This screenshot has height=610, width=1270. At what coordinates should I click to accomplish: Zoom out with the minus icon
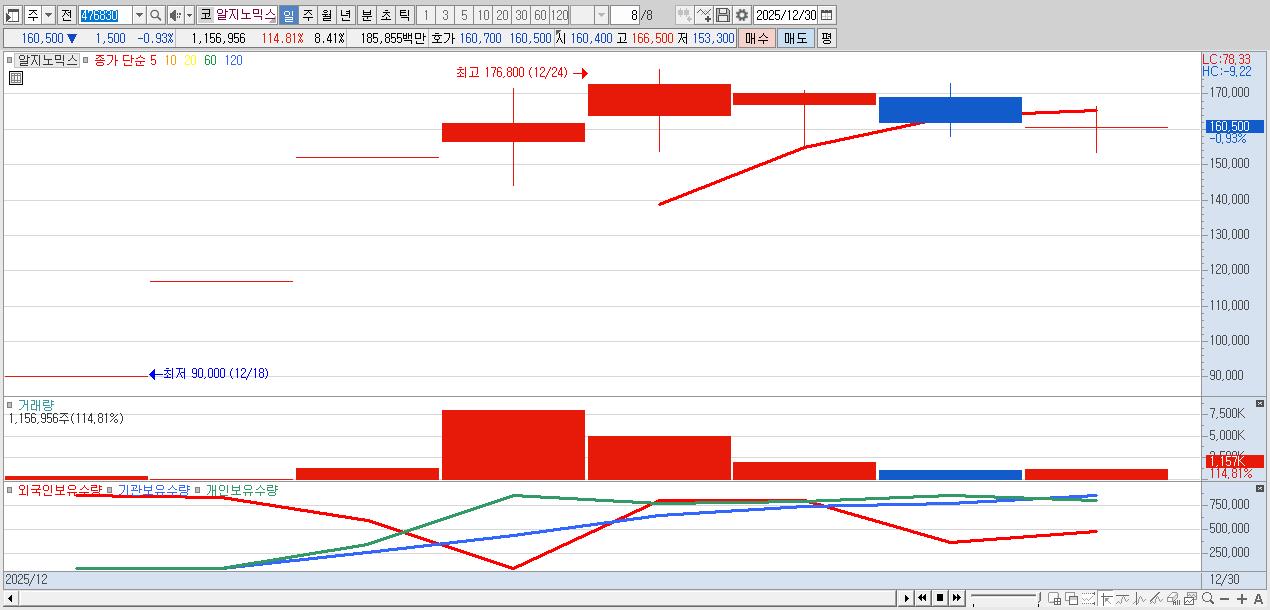[1224, 599]
